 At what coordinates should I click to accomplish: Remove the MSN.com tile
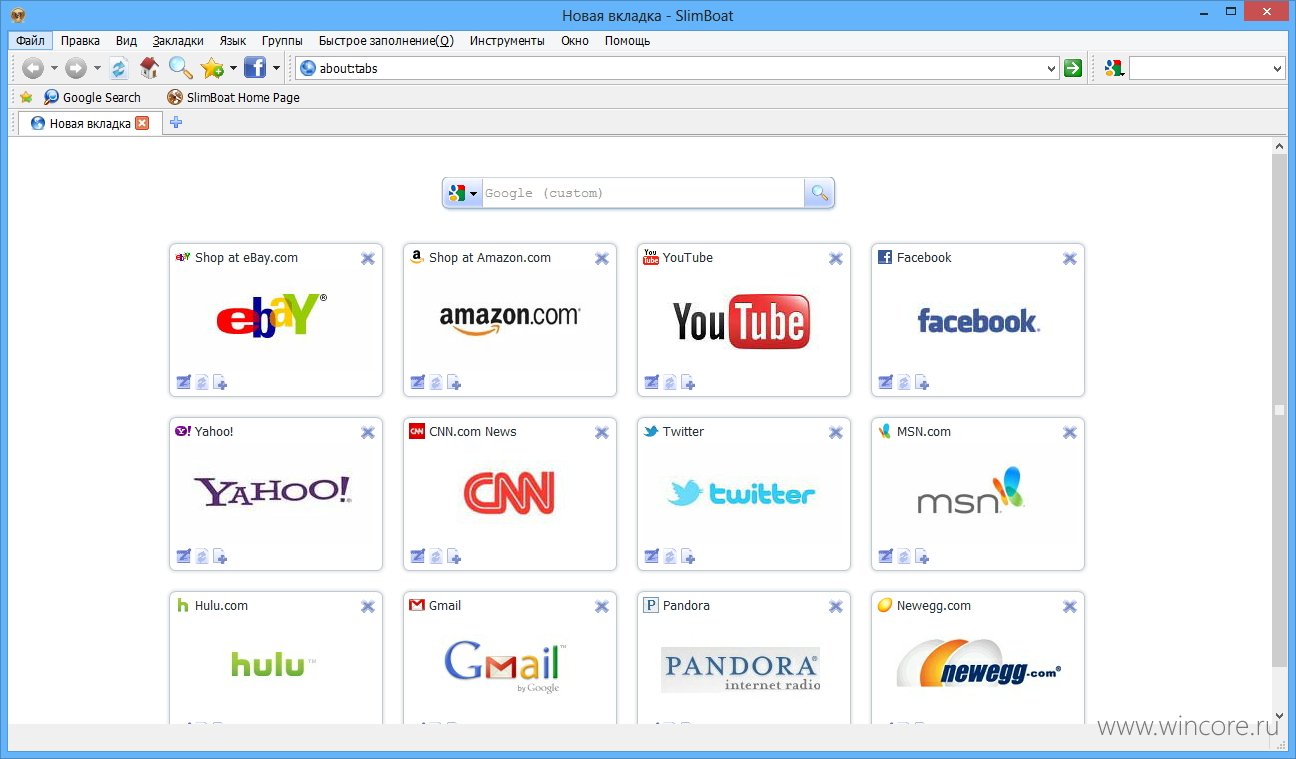[1070, 432]
